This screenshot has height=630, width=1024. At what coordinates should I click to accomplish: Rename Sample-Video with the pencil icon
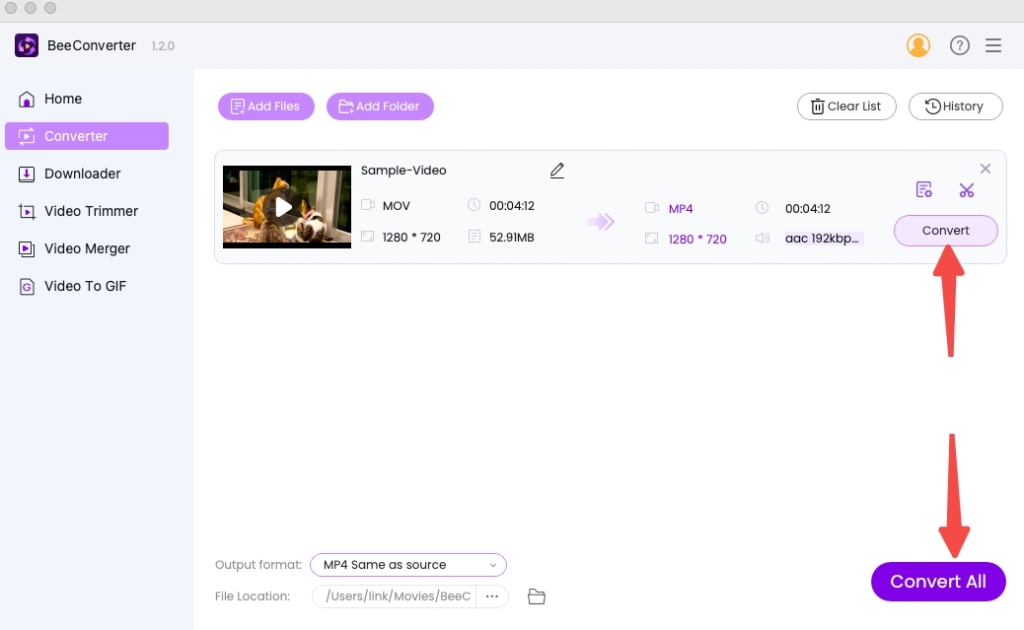[x=557, y=170]
